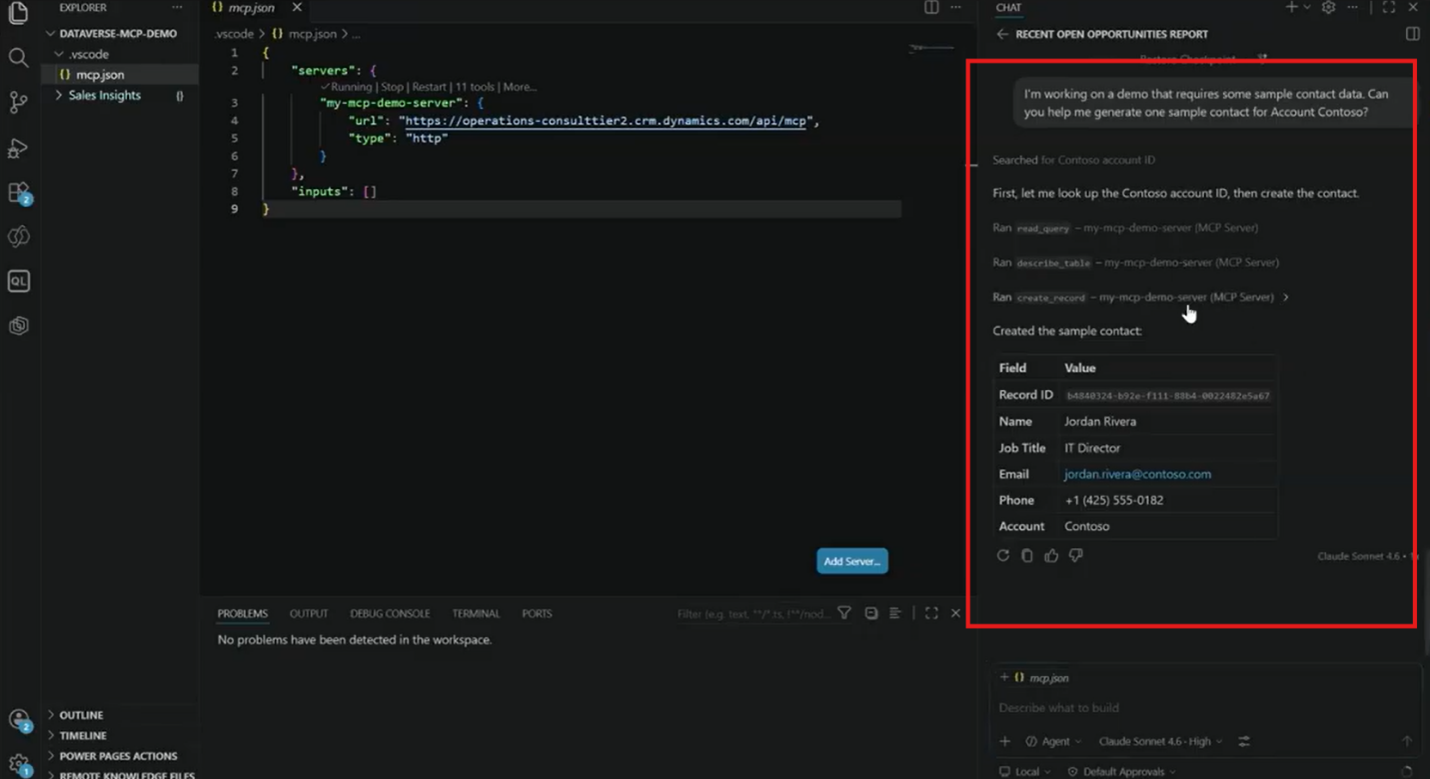This screenshot has width=1430, height=779.
Task: Open chat settings gear icon
Action: click(1328, 8)
